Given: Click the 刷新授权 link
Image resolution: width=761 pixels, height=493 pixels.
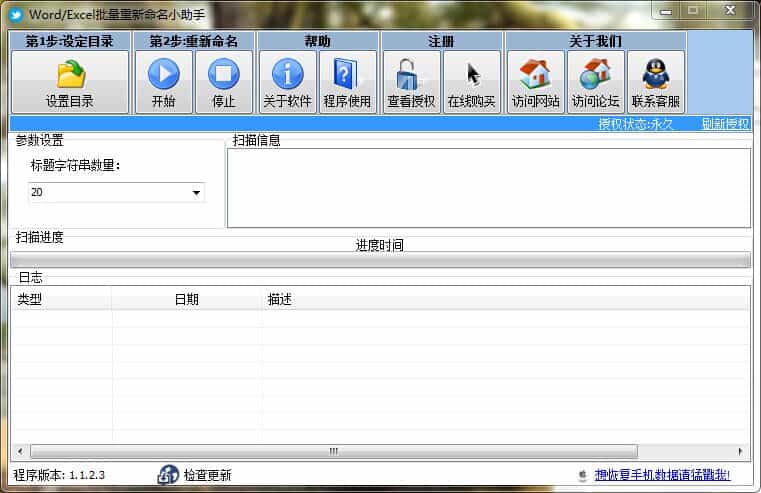Looking at the screenshot, I should 726,124.
